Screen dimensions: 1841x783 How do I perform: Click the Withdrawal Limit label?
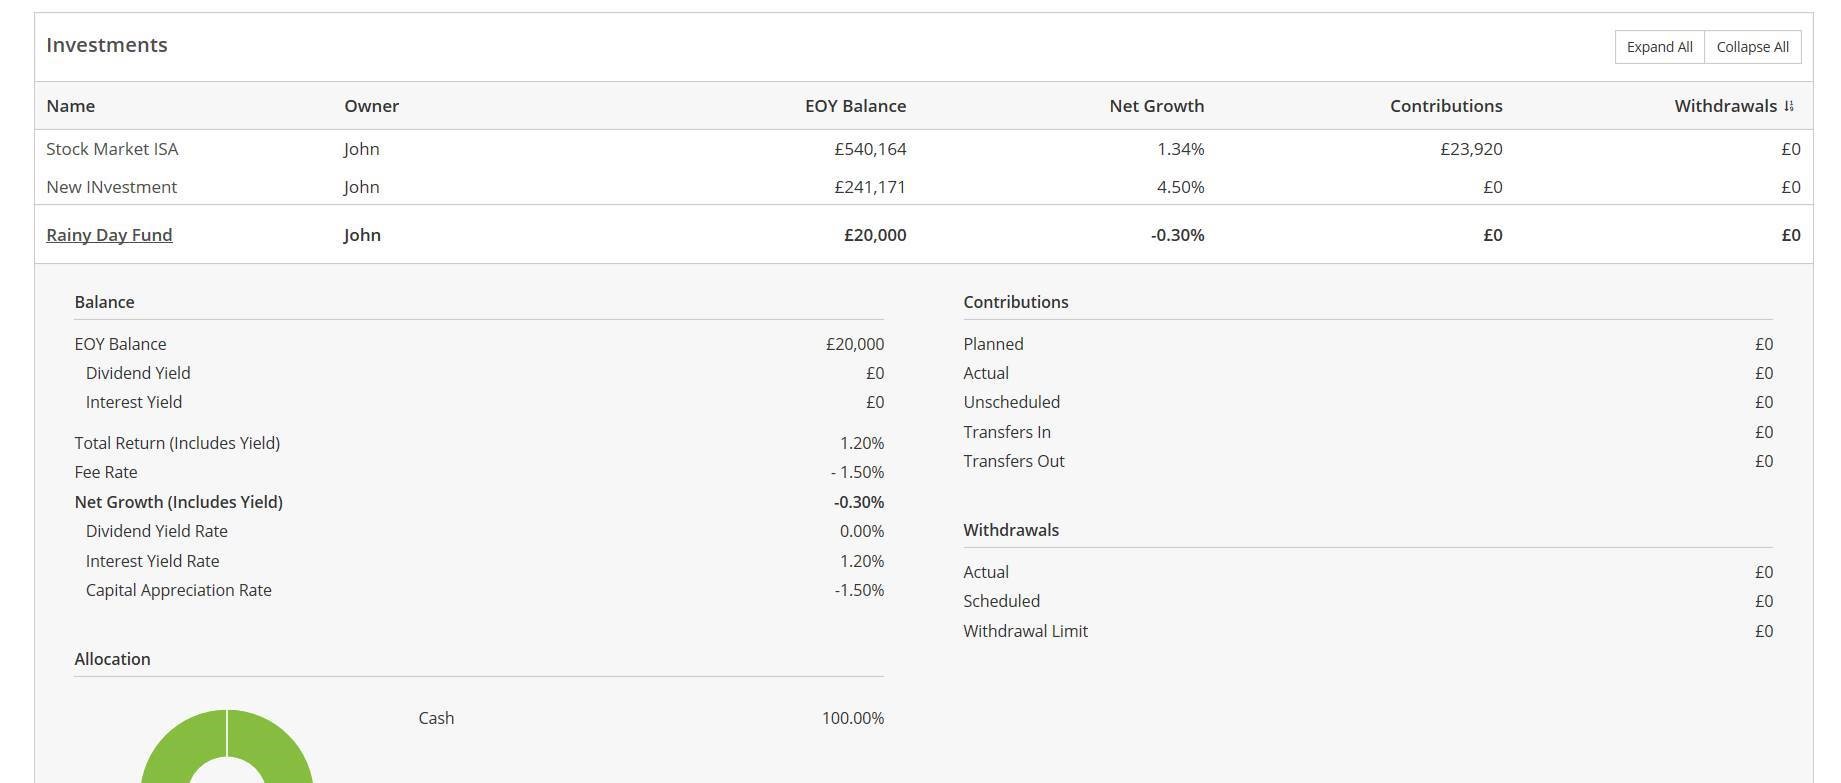point(1025,631)
